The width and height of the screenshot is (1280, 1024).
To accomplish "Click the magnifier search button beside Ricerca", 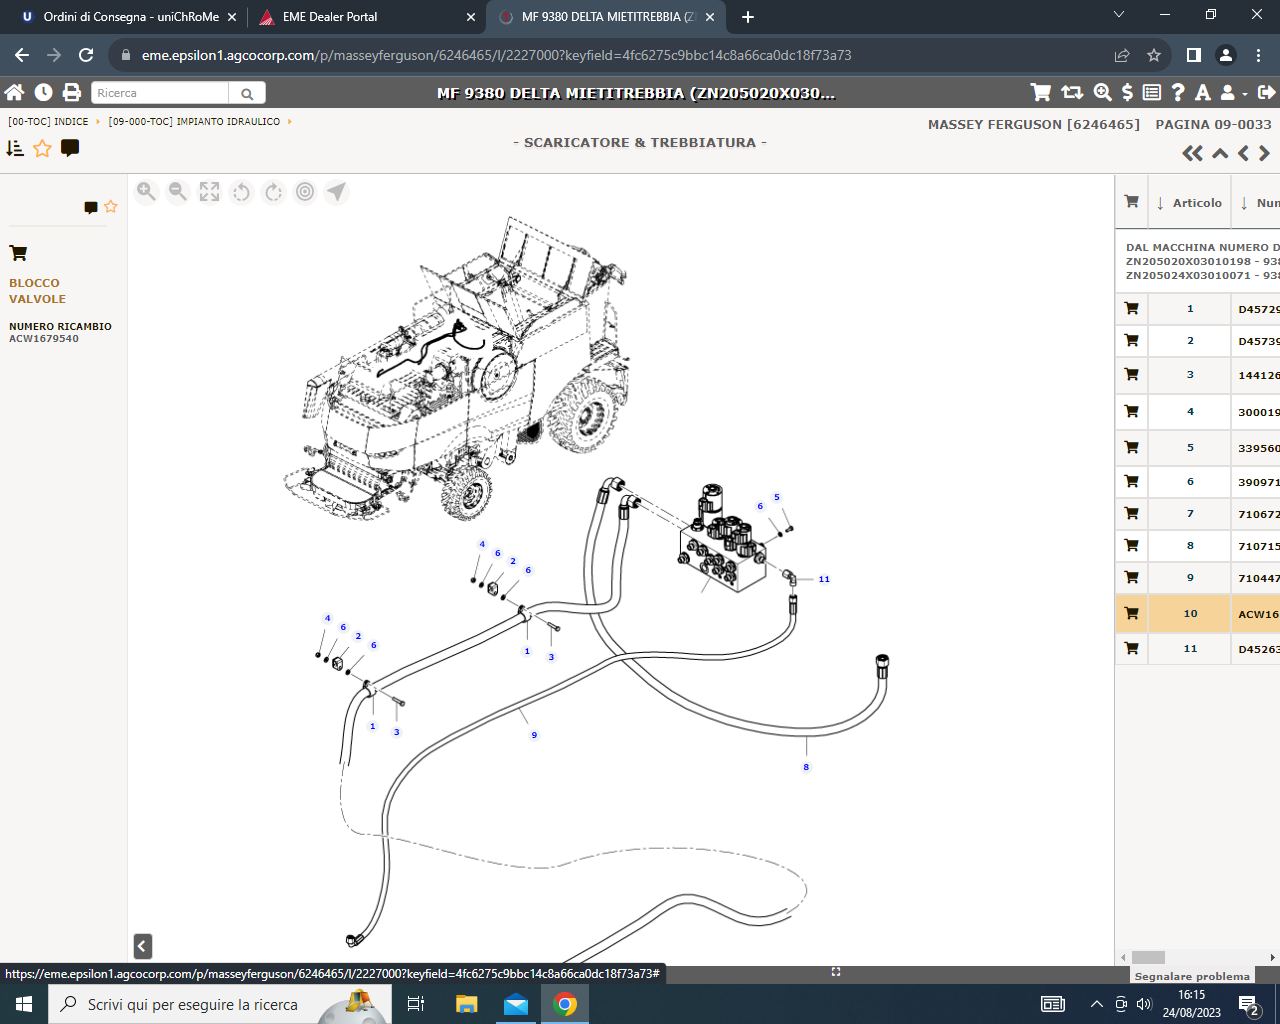I will coord(247,93).
